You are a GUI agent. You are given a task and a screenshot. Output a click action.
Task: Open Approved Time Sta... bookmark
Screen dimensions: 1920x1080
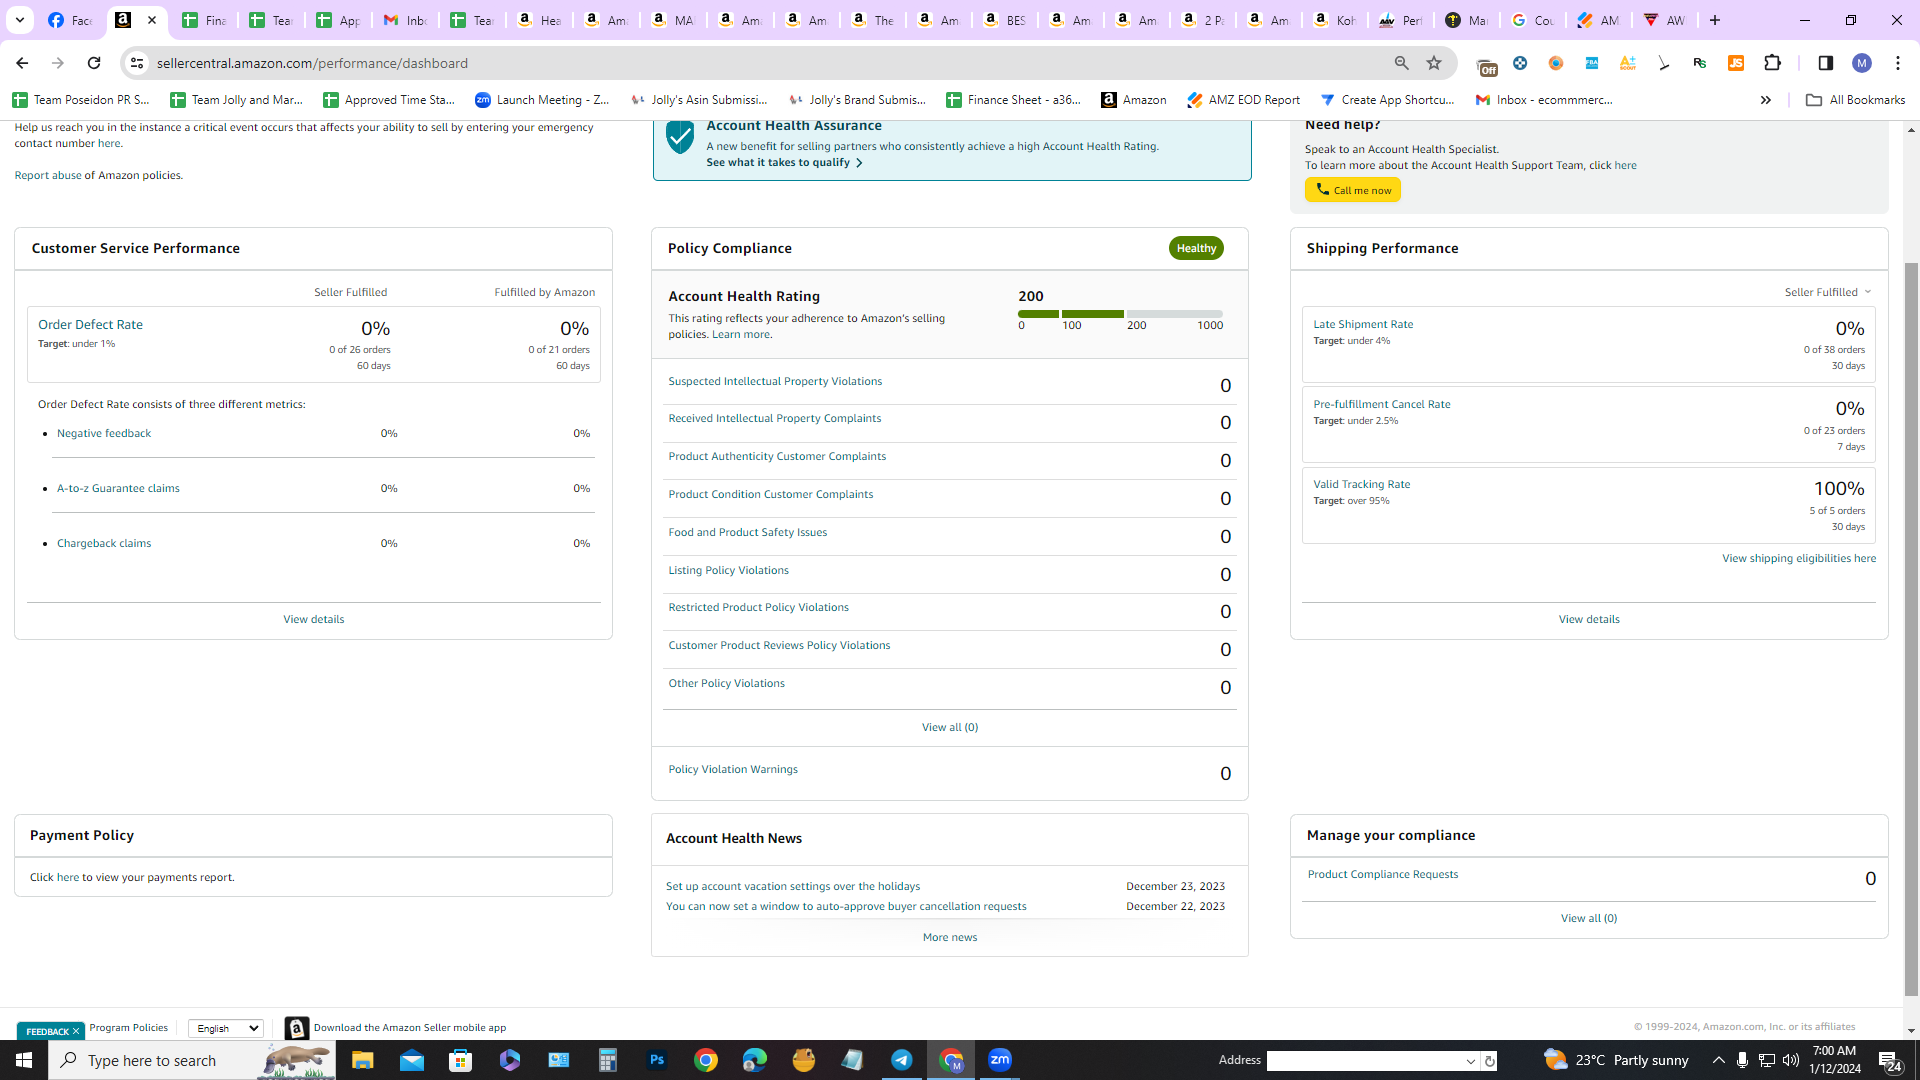coord(389,100)
